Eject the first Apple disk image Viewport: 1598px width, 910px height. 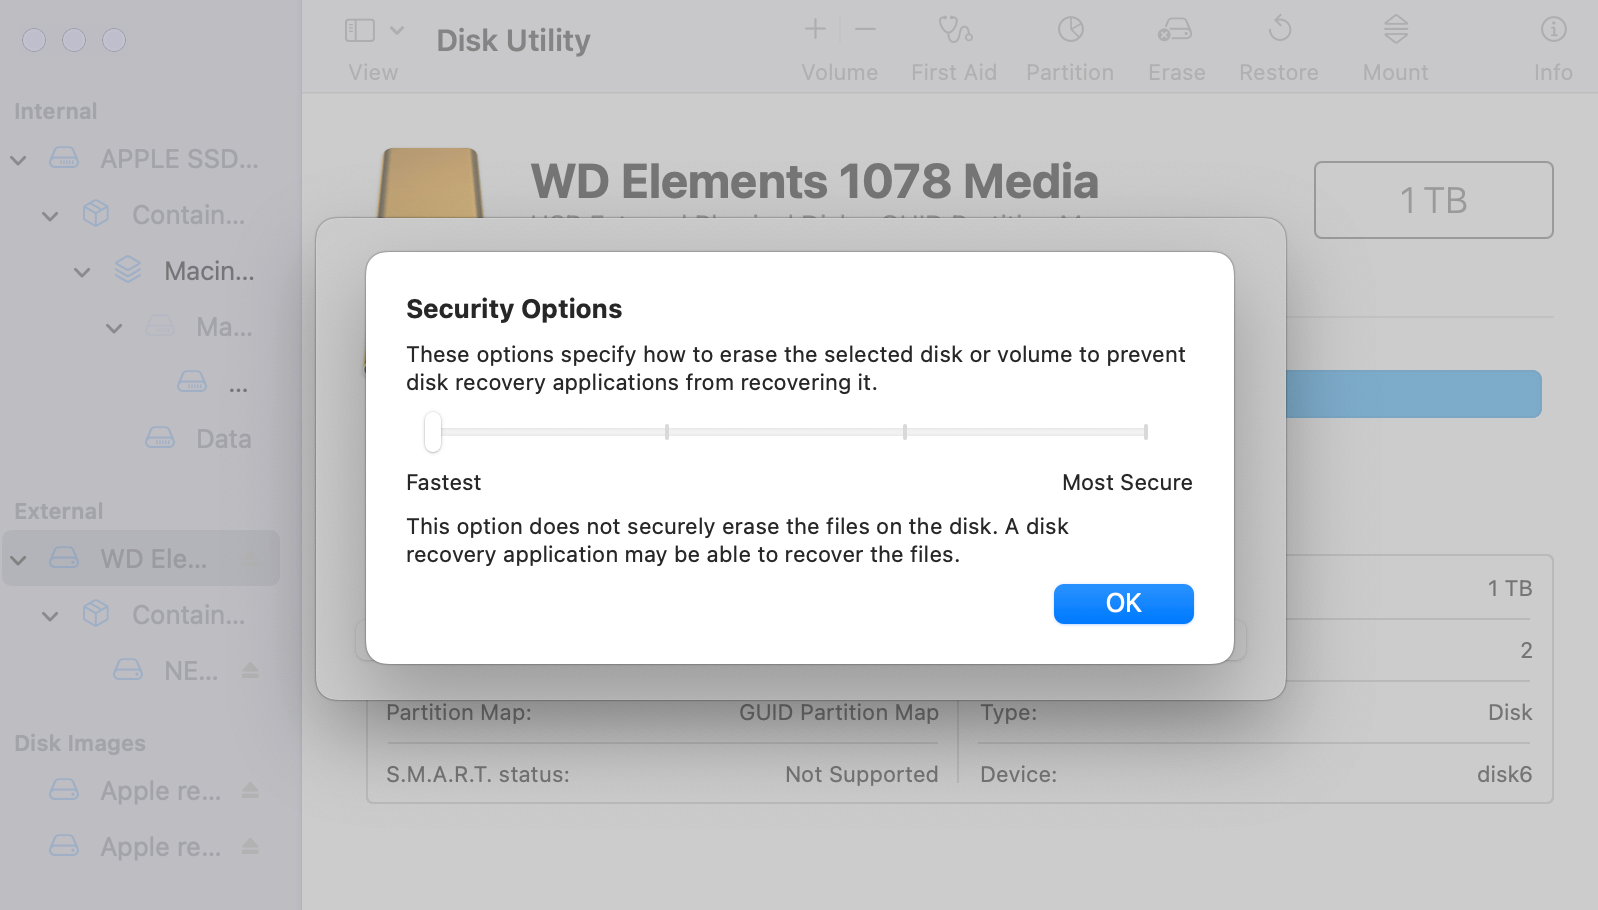click(250, 791)
